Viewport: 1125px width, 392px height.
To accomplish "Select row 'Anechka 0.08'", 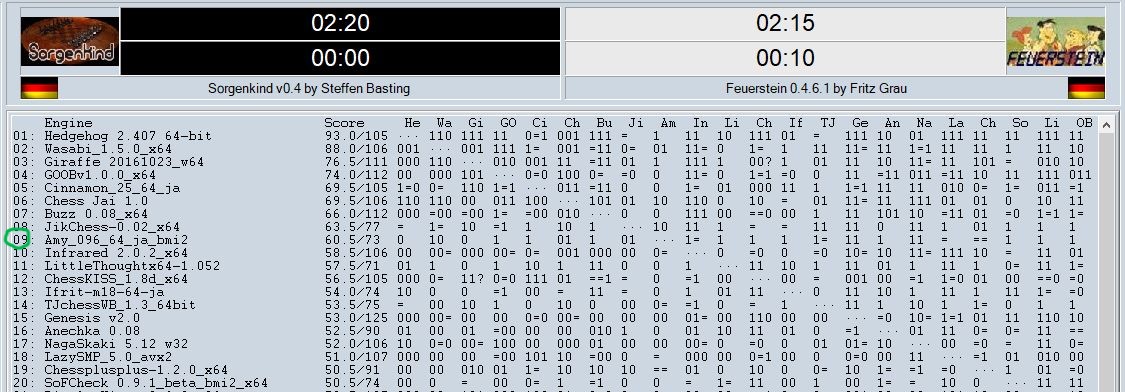I will tap(552, 331).
